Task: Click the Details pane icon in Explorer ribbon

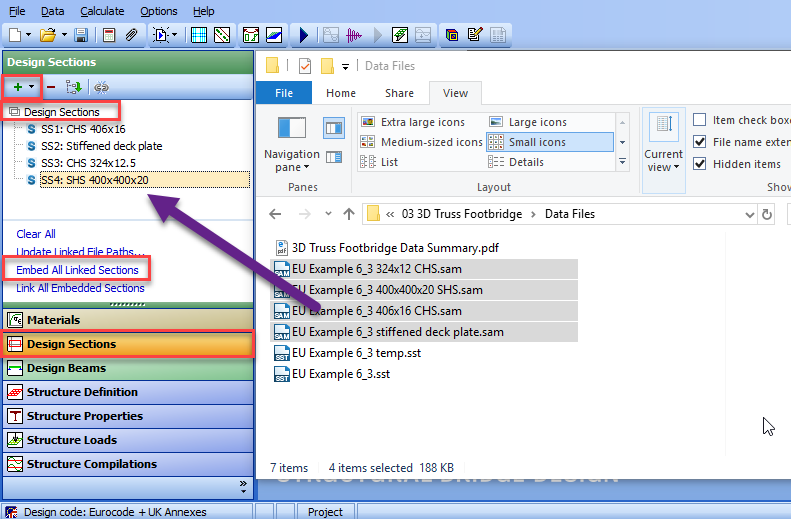Action: (333, 157)
